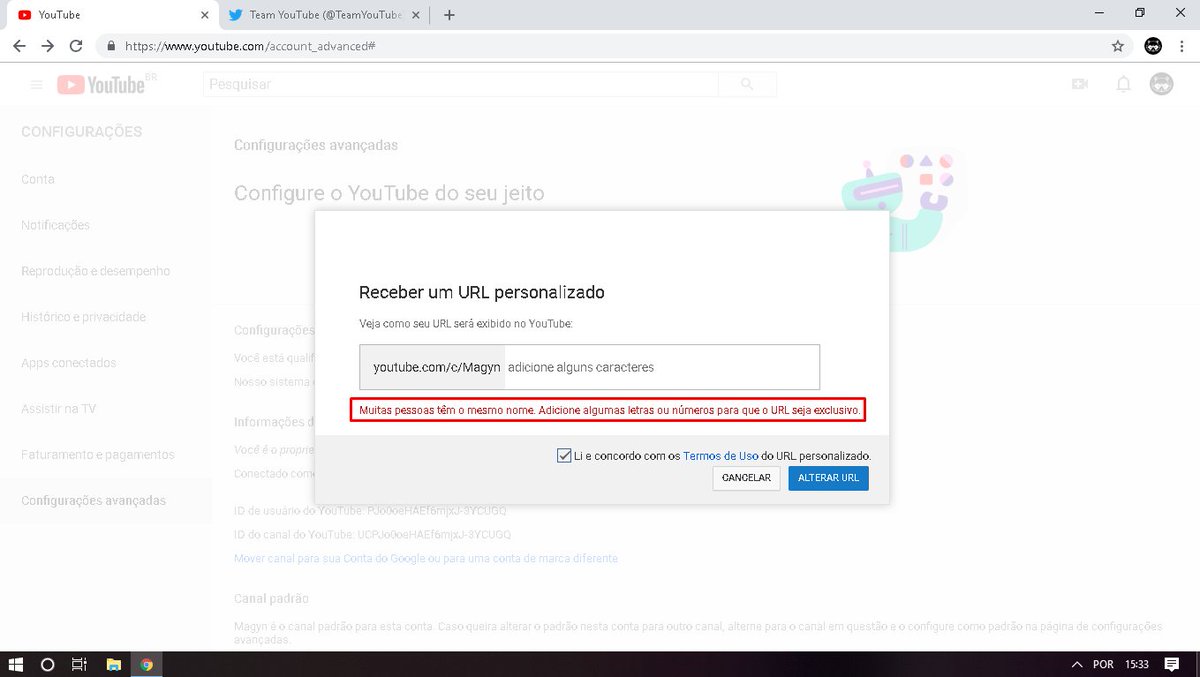Click the custom URL characters input field

coord(661,367)
